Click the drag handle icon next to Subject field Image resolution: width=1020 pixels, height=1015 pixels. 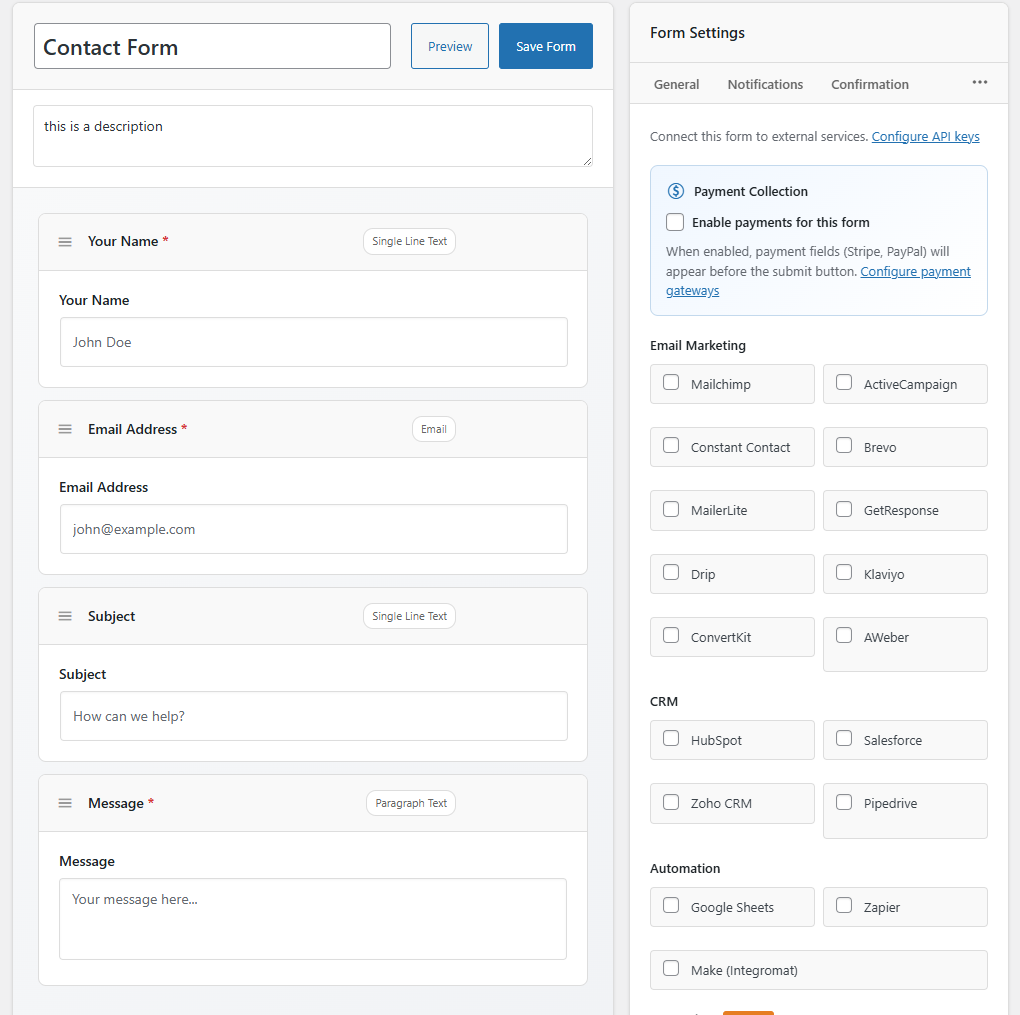65,616
